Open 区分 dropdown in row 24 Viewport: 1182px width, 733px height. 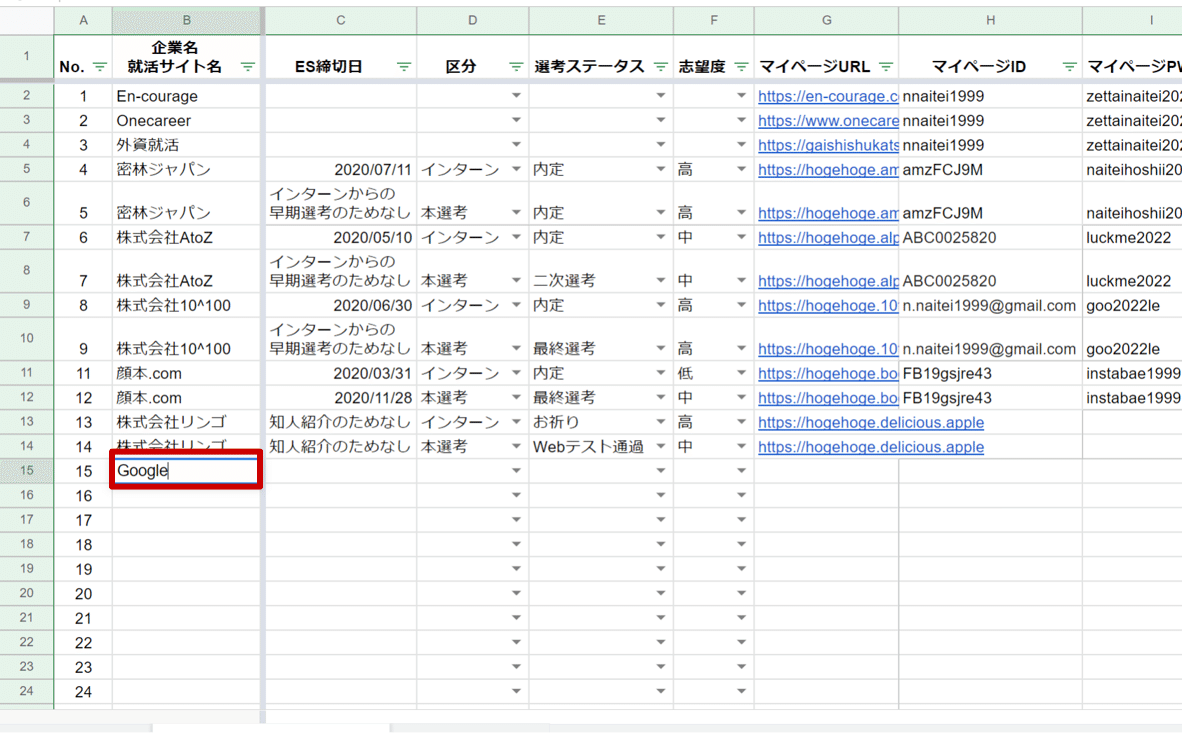pos(516,692)
